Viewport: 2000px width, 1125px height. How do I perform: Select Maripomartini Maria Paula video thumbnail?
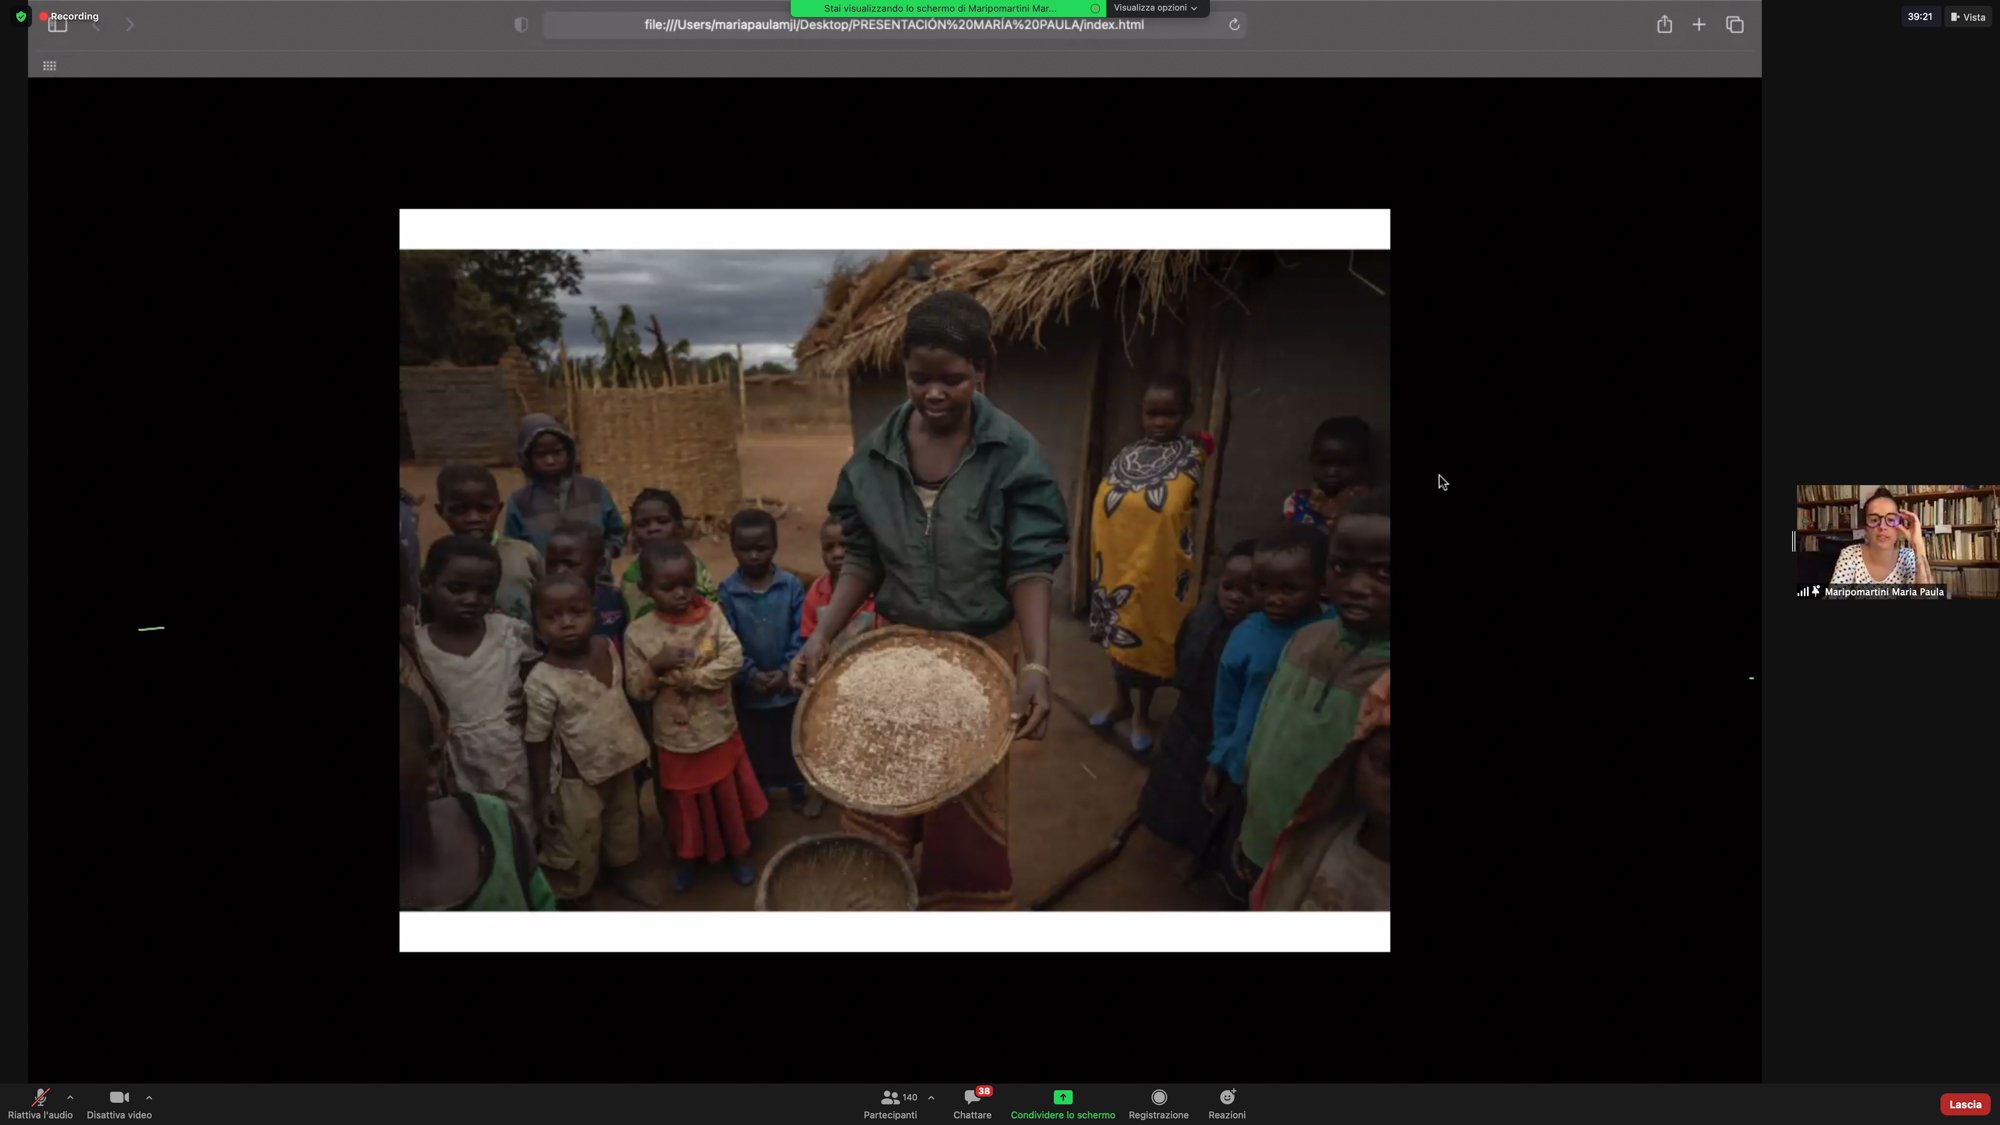click(1897, 542)
